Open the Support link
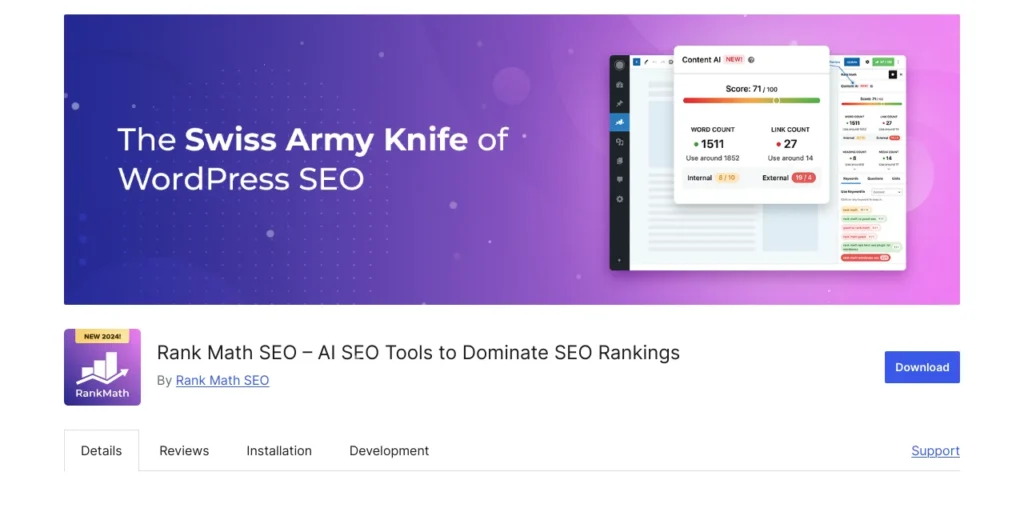 click(935, 451)
